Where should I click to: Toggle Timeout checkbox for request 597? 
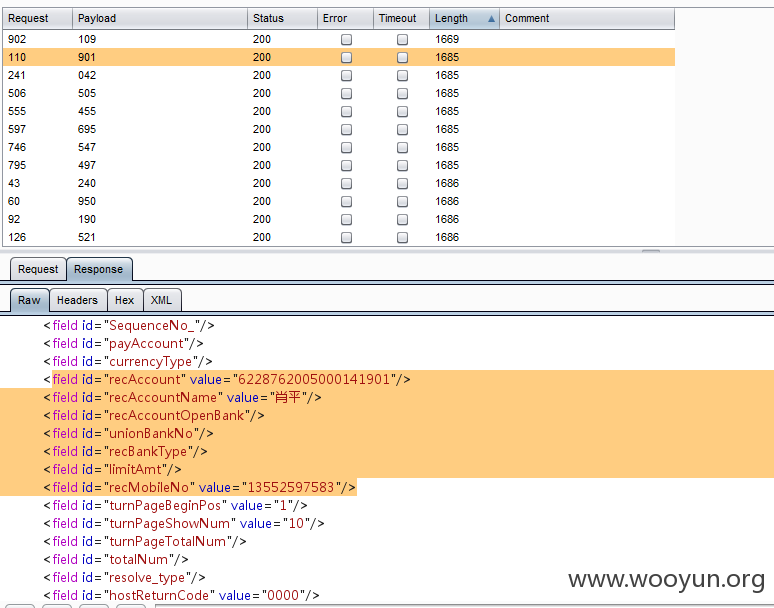pyautogui.click(x=402, y=129)
